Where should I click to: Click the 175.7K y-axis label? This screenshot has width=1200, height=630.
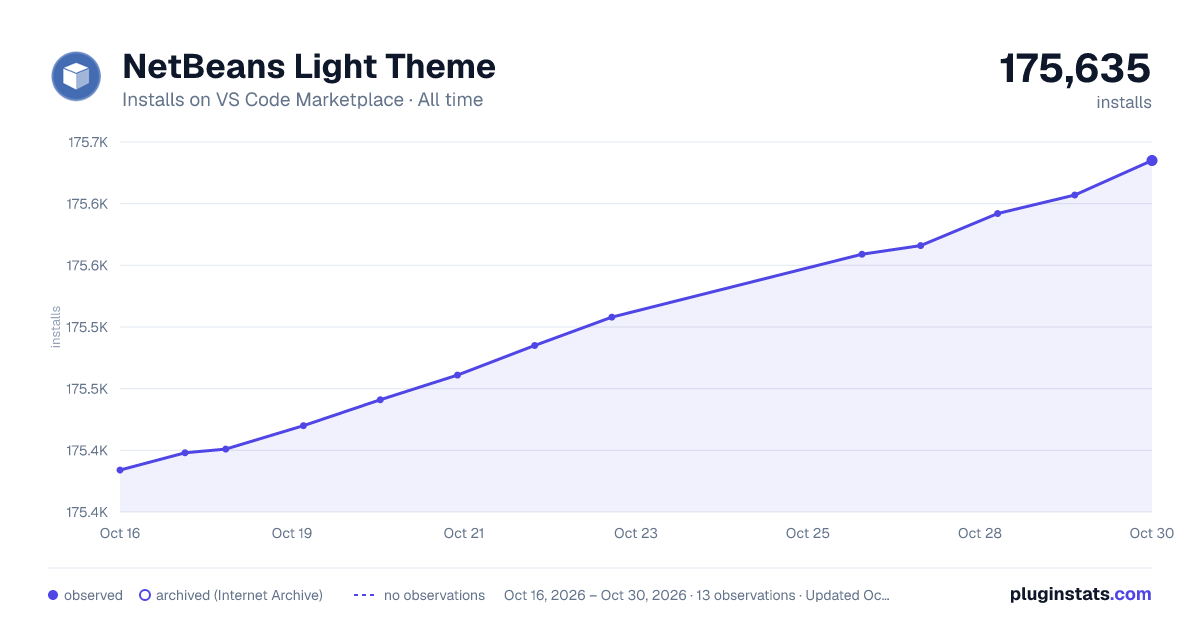click(x=87, y=142)
